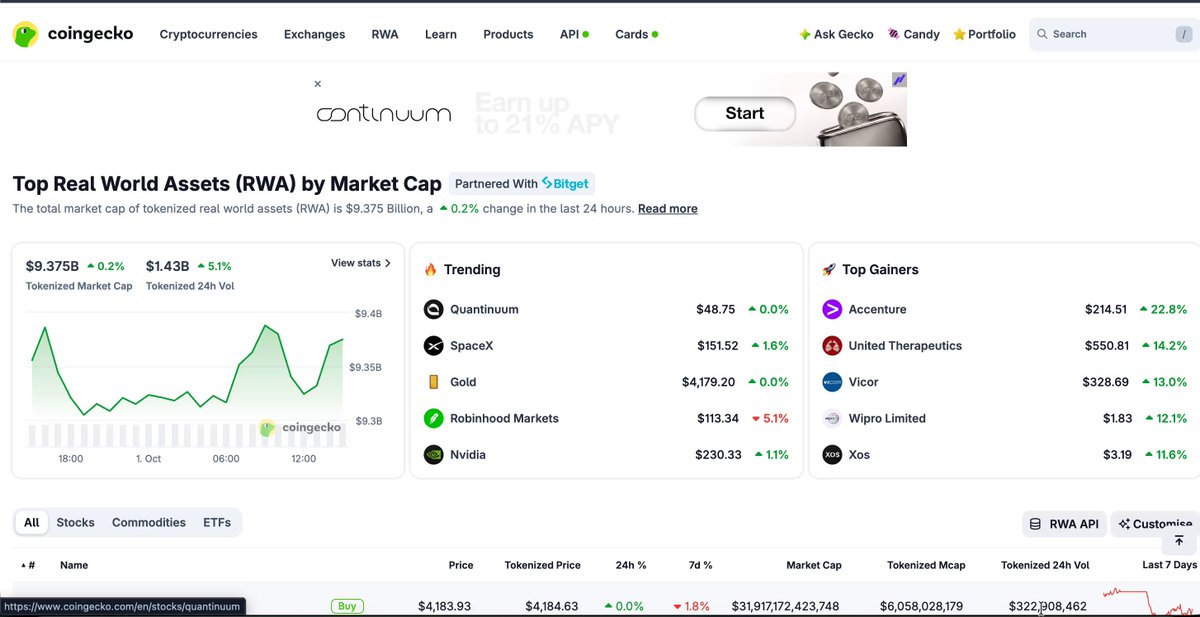Select the ETFs tab
The height and width of the screenshot is (617, 1200).
[217, 522]
